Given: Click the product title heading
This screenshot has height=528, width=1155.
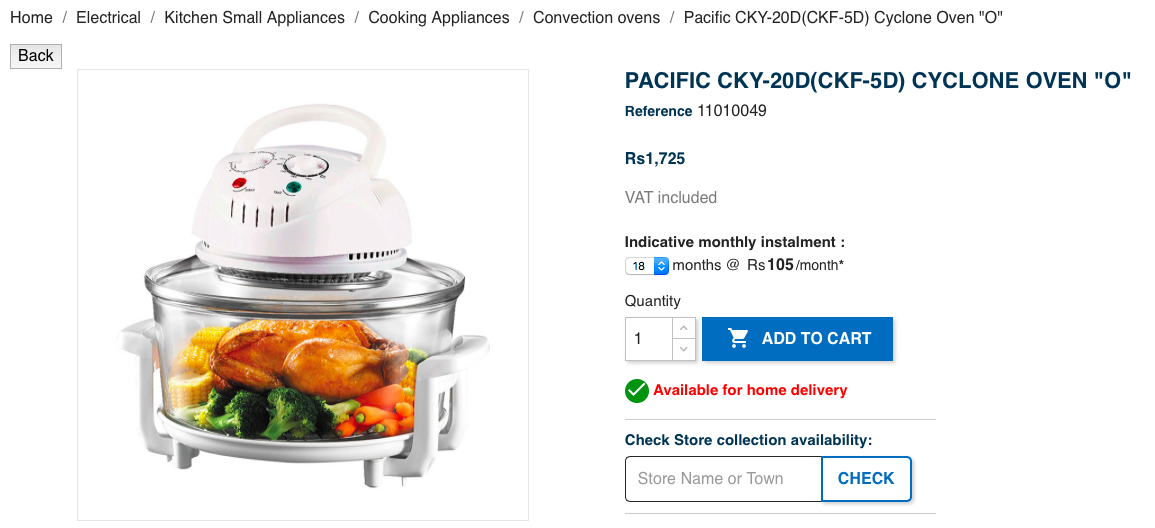Looking at the screenshot, I should click(x=877, y=80).
